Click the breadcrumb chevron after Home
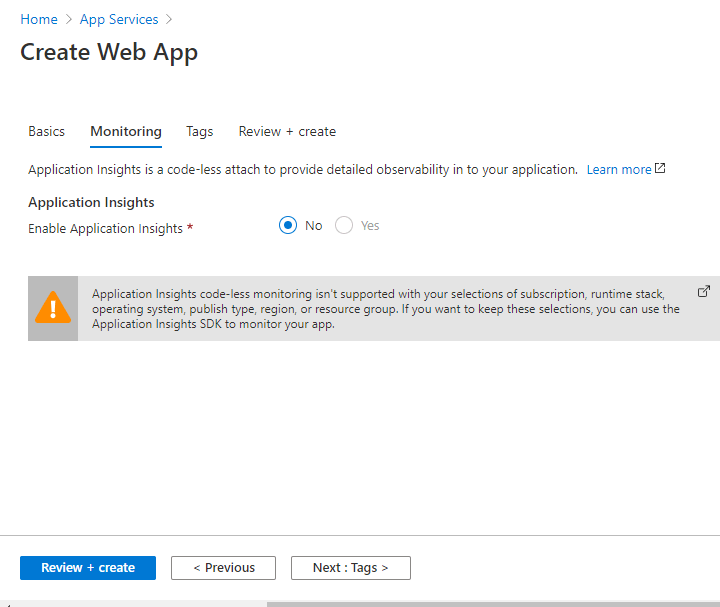Viewport: 720px width, 607px height. click(69, 19)
